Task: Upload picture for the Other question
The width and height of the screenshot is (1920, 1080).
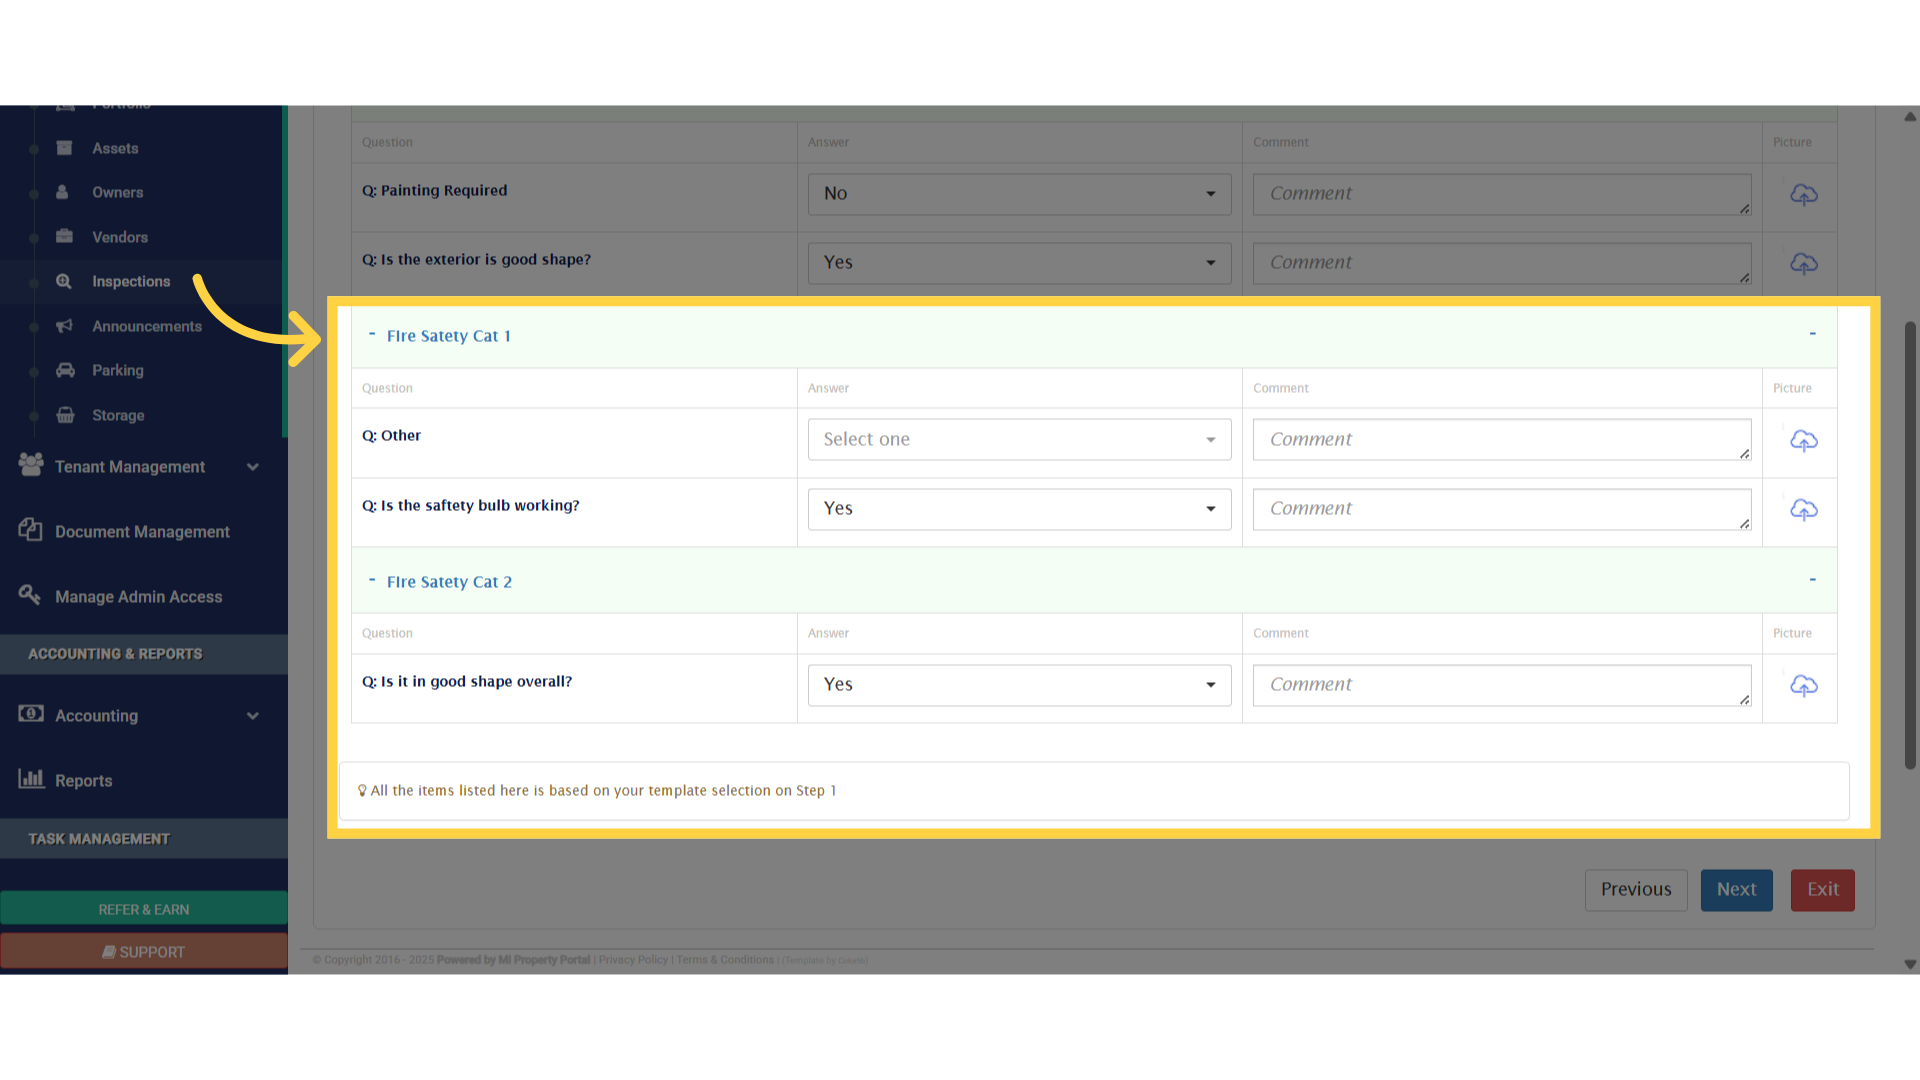Action: [1803, 440]
